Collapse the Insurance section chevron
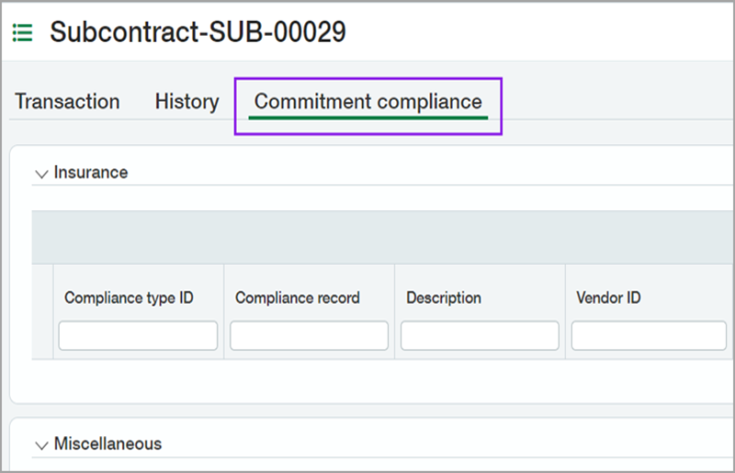The width and height of the screenshot is (735, 473). [x=41, y=173]
